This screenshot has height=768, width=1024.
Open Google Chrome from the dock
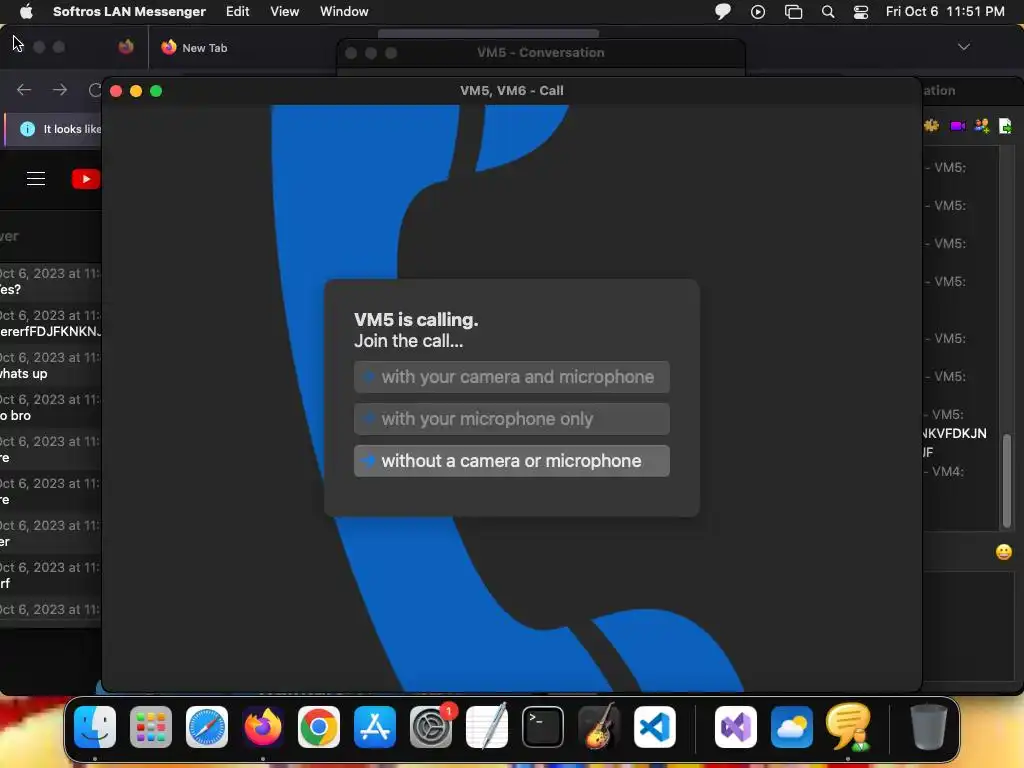[x=319, y=727]
